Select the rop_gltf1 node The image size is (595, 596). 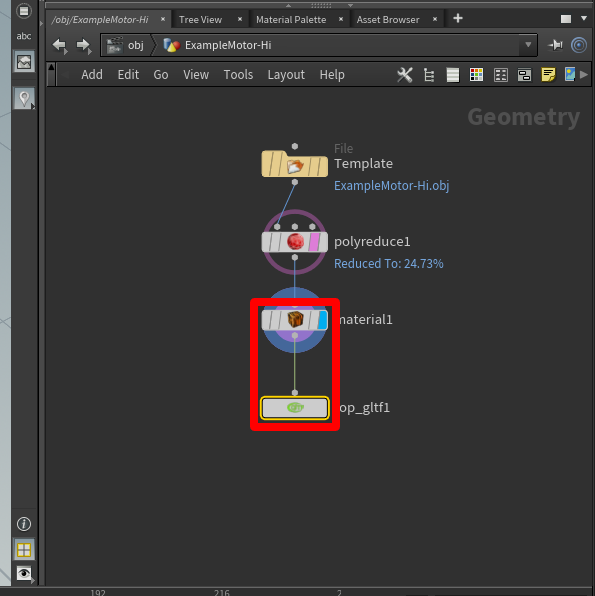295,408
